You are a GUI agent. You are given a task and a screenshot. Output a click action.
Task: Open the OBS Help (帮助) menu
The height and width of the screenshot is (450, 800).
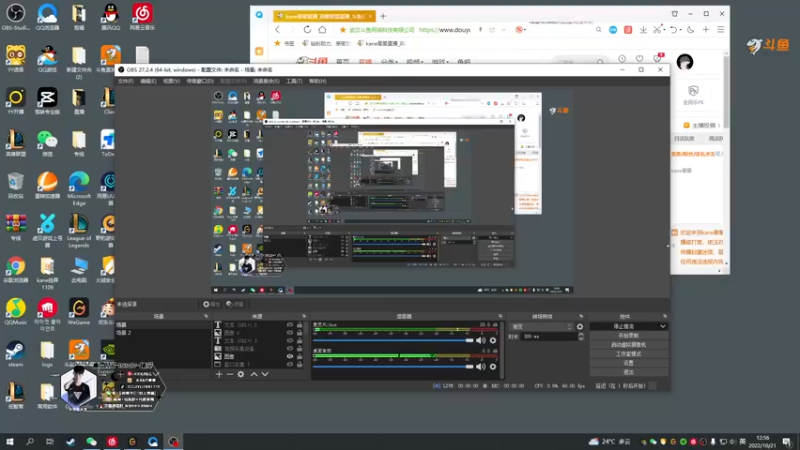[x=317, y=81]
